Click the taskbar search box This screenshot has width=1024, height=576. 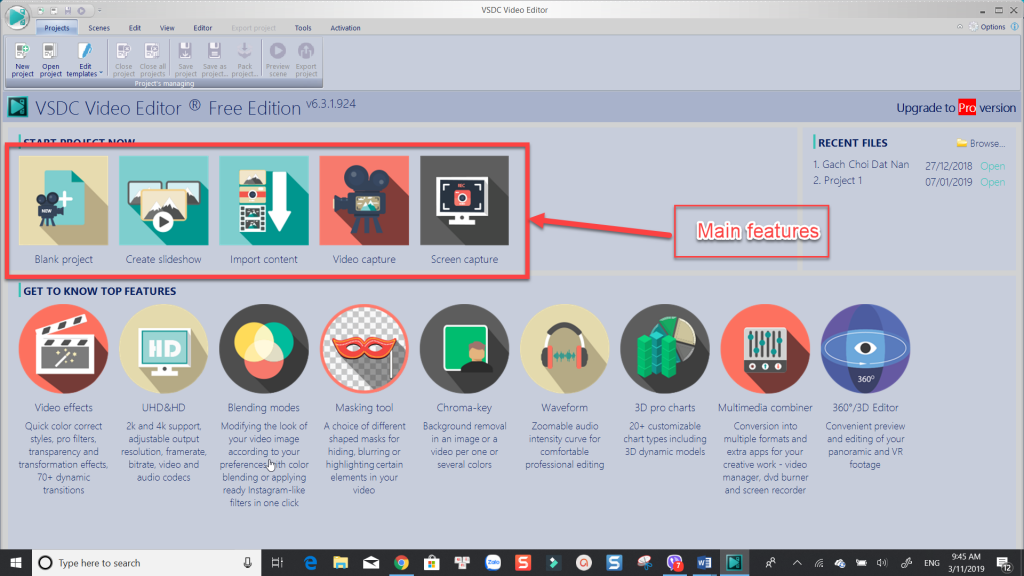147,562
